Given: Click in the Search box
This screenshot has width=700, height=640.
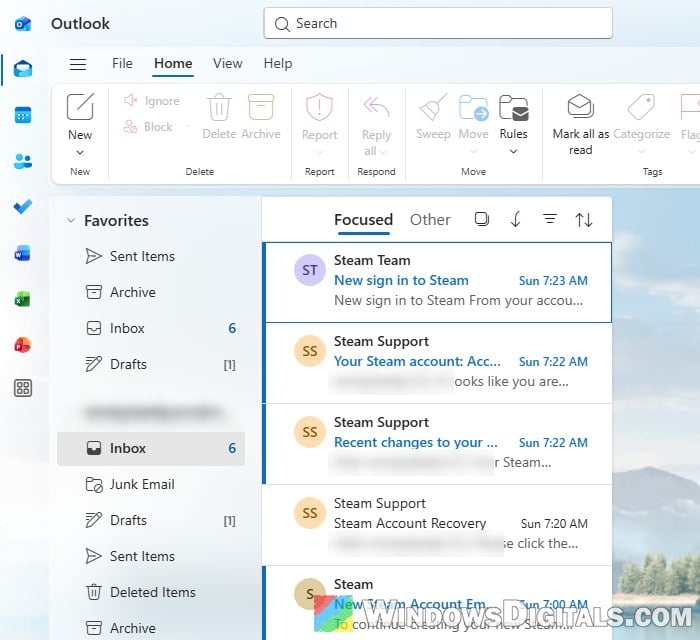Looking at the screenshot, I should [x=438, y=23].
